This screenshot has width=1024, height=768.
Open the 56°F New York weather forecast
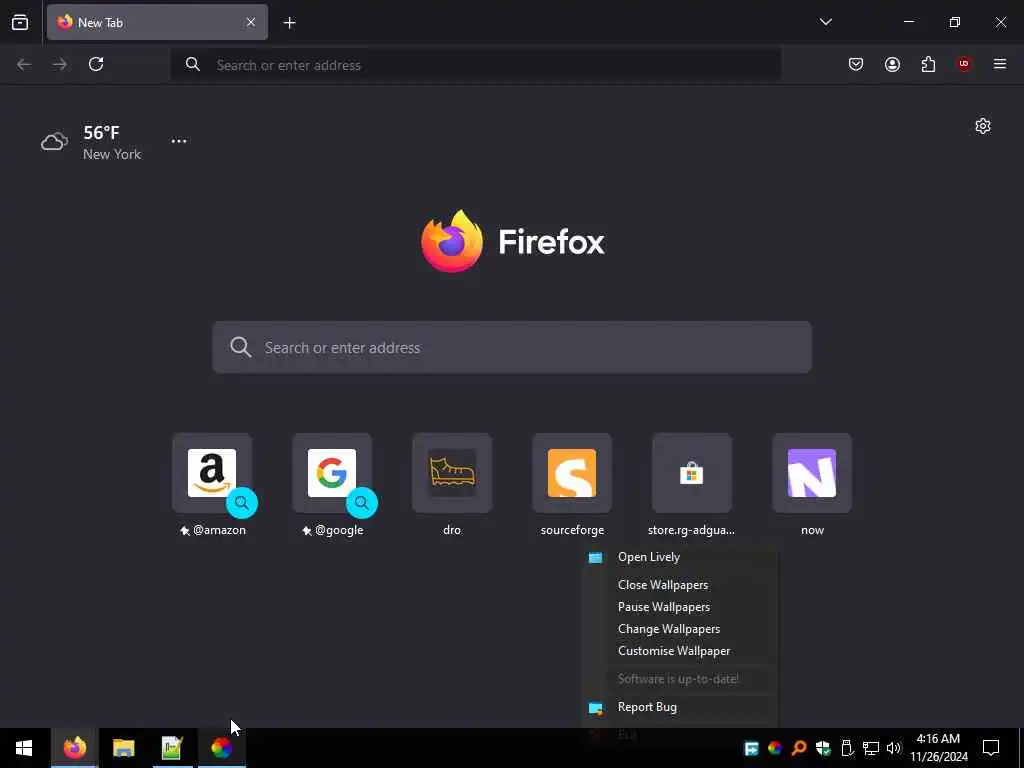pos(91,142)
